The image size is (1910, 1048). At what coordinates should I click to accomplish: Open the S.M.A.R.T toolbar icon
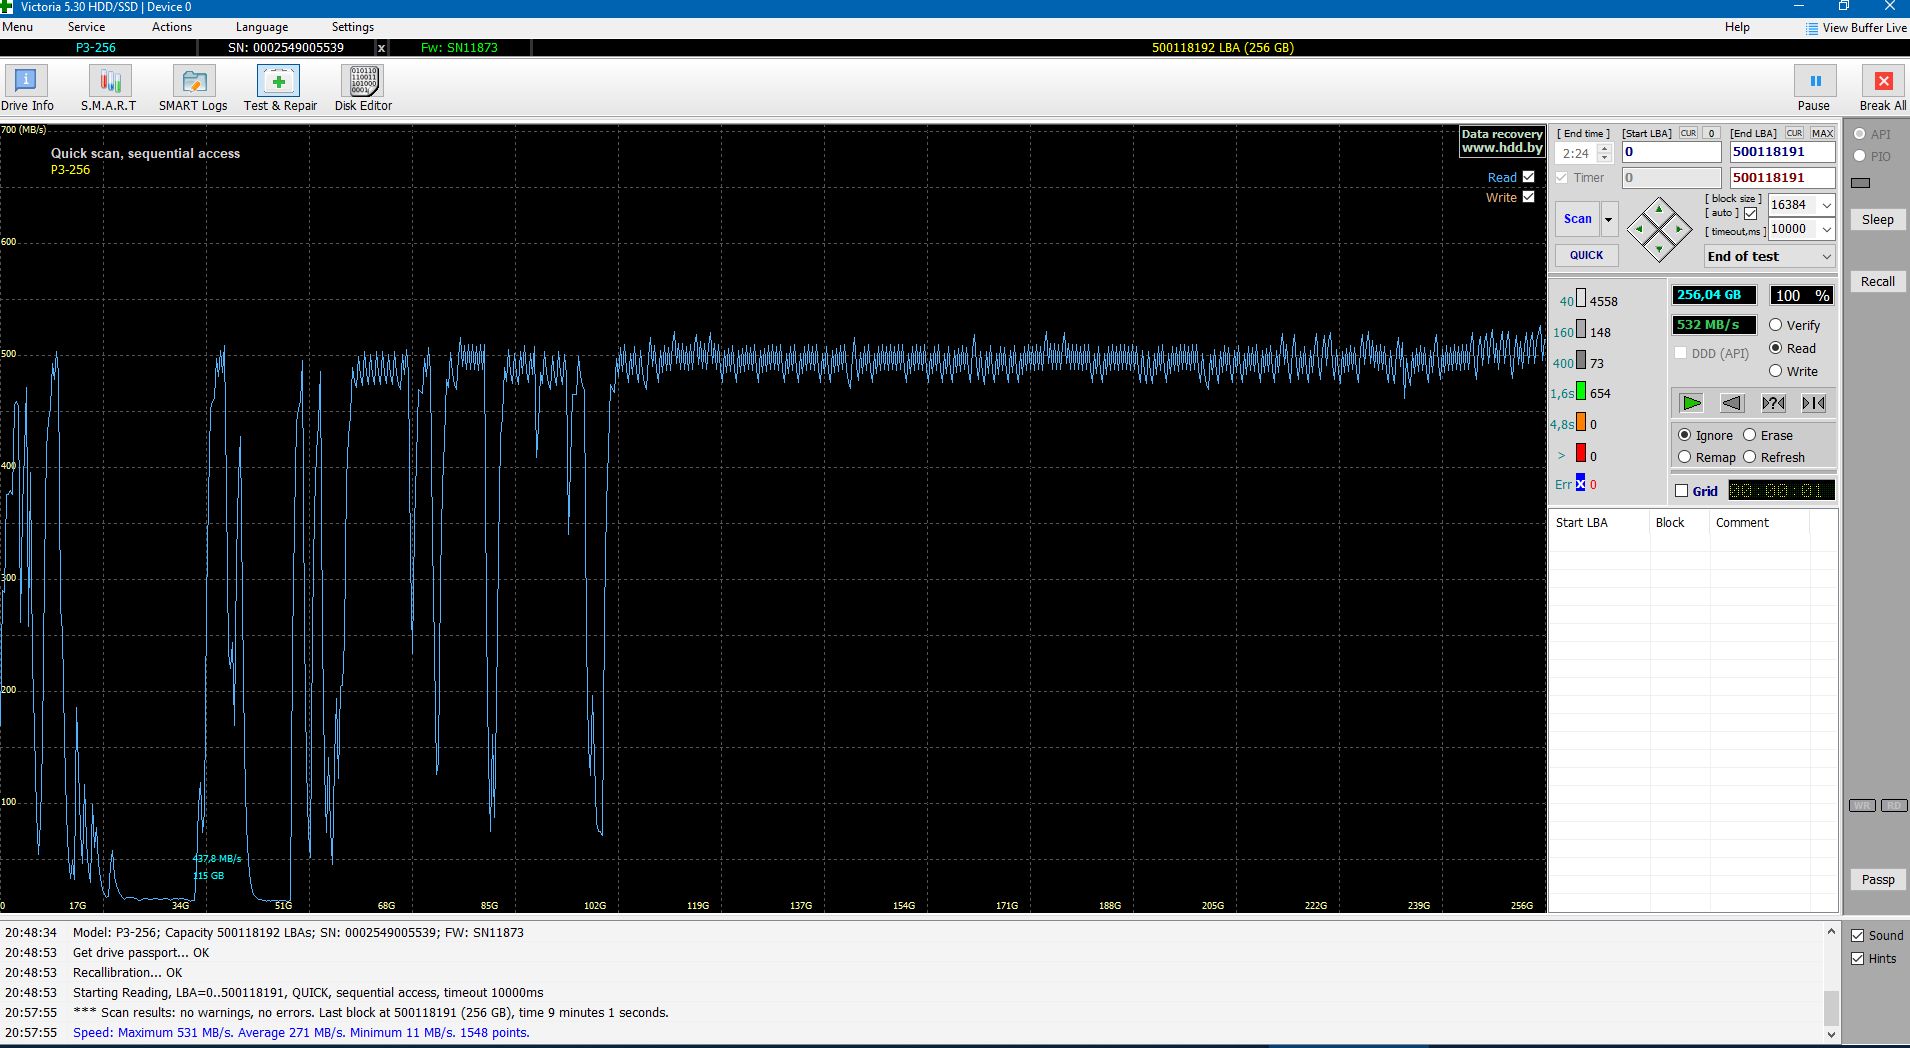[x=109, y=88]
